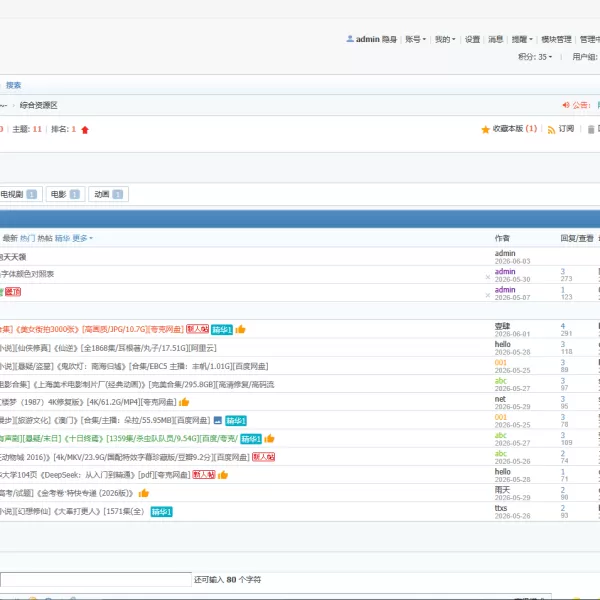Click the thumbs-up icon on 金考卷 thread
Viewport: 600px width, 600px height.
tap(143, 493)
